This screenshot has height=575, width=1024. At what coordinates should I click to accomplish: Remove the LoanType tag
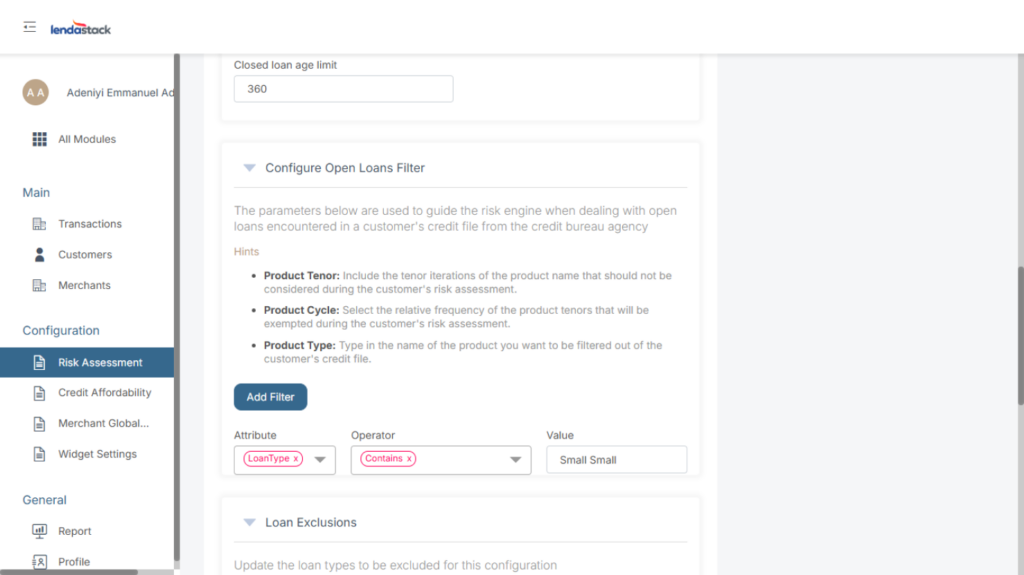[x=296, y=459]
